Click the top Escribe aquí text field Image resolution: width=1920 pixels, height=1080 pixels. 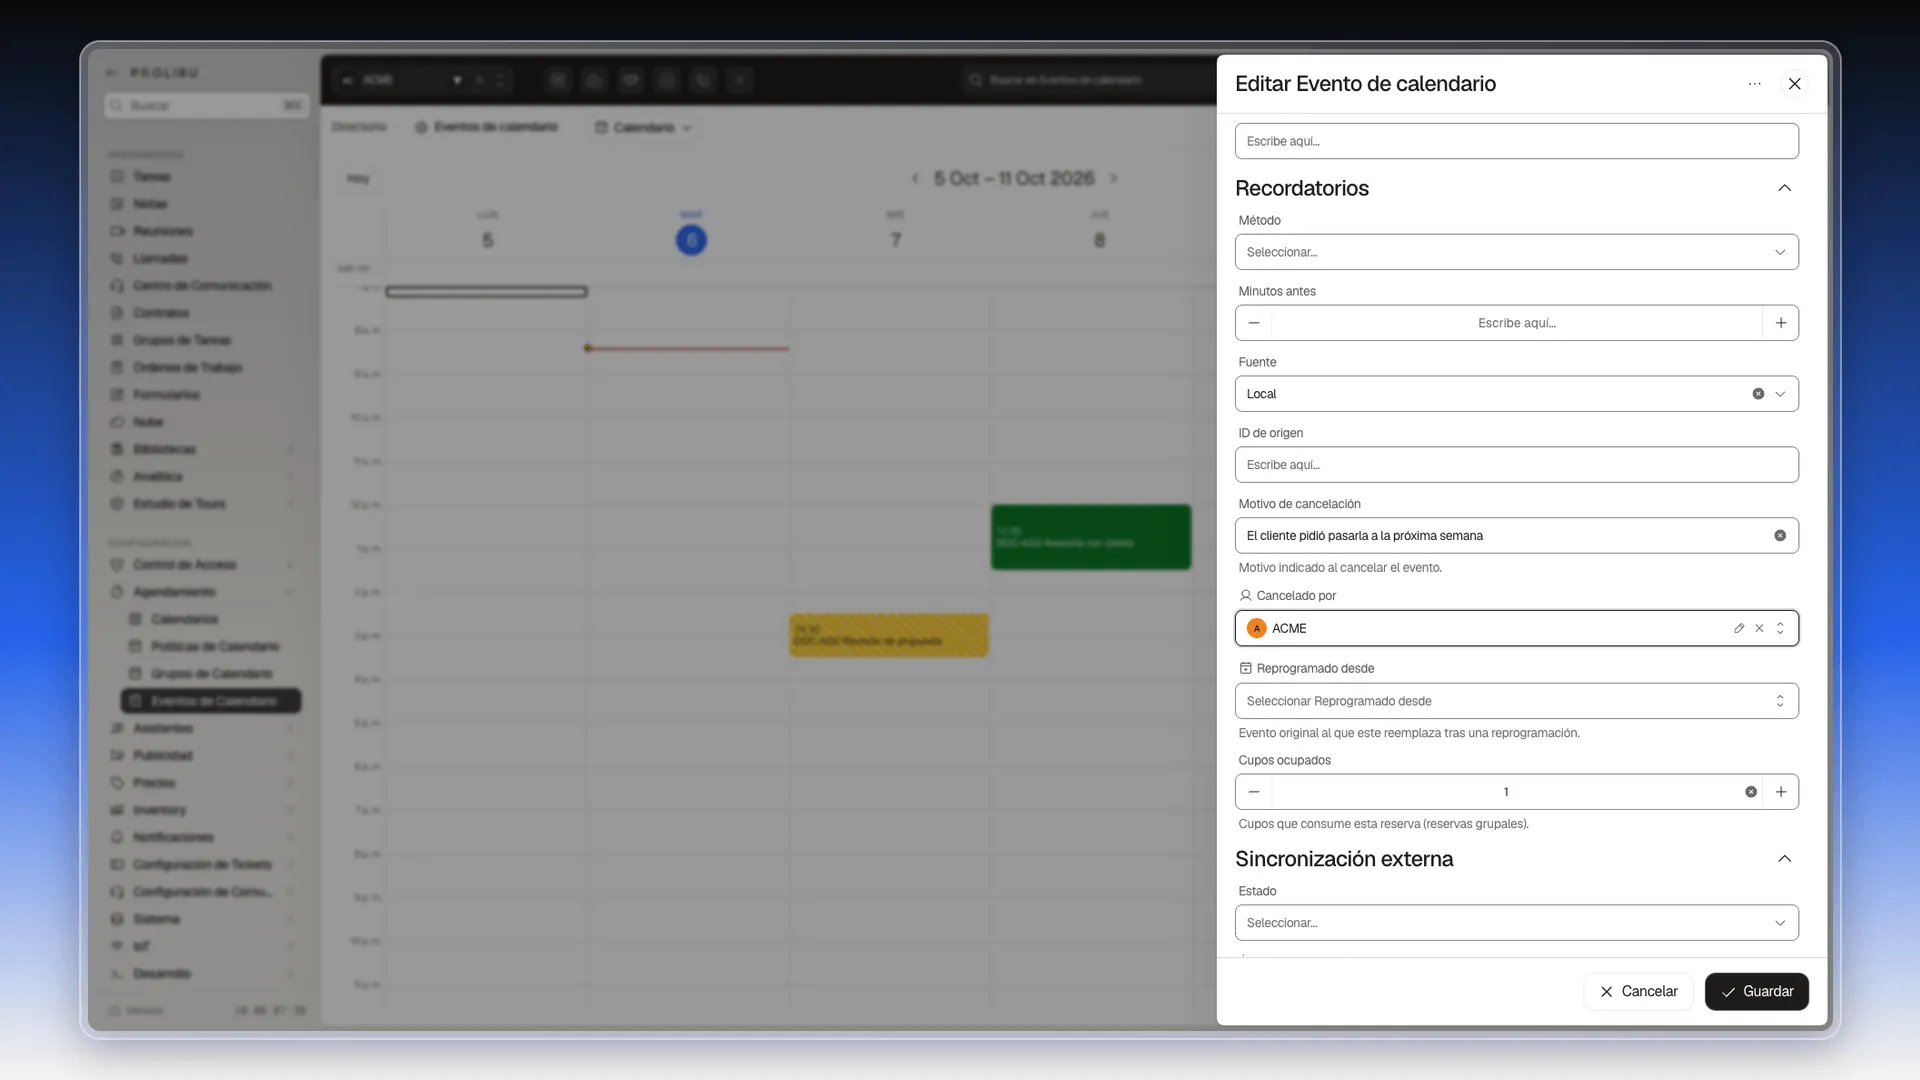click(1516, 141)
